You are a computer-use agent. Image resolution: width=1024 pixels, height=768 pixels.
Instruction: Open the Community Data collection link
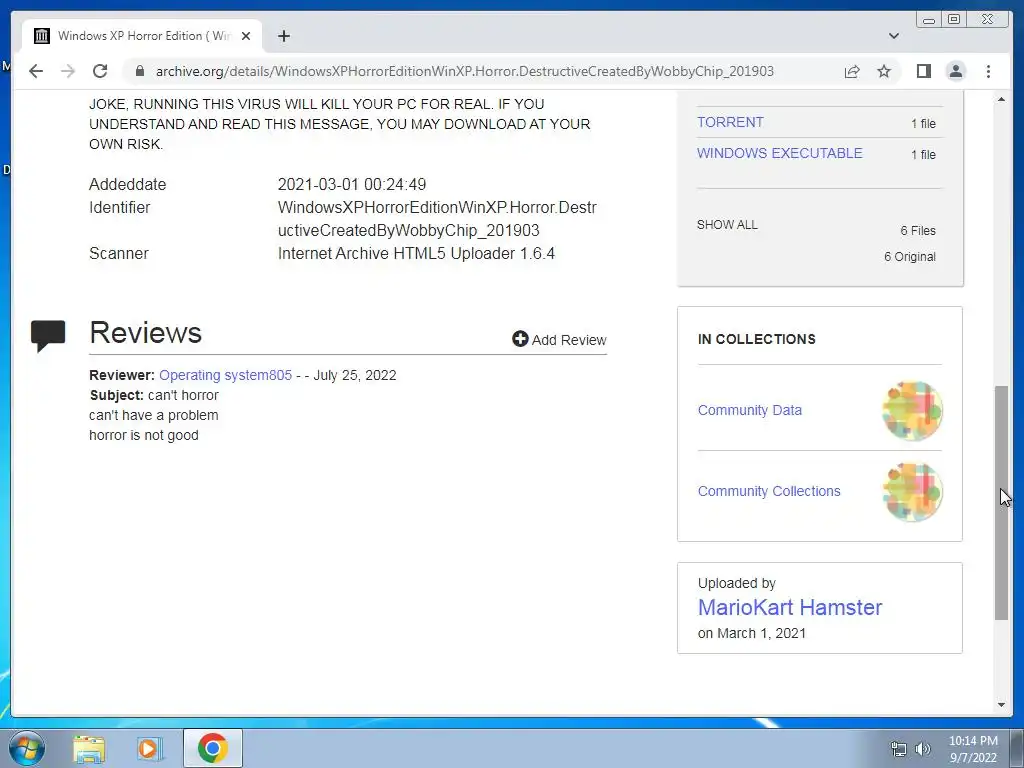point(749,410)
